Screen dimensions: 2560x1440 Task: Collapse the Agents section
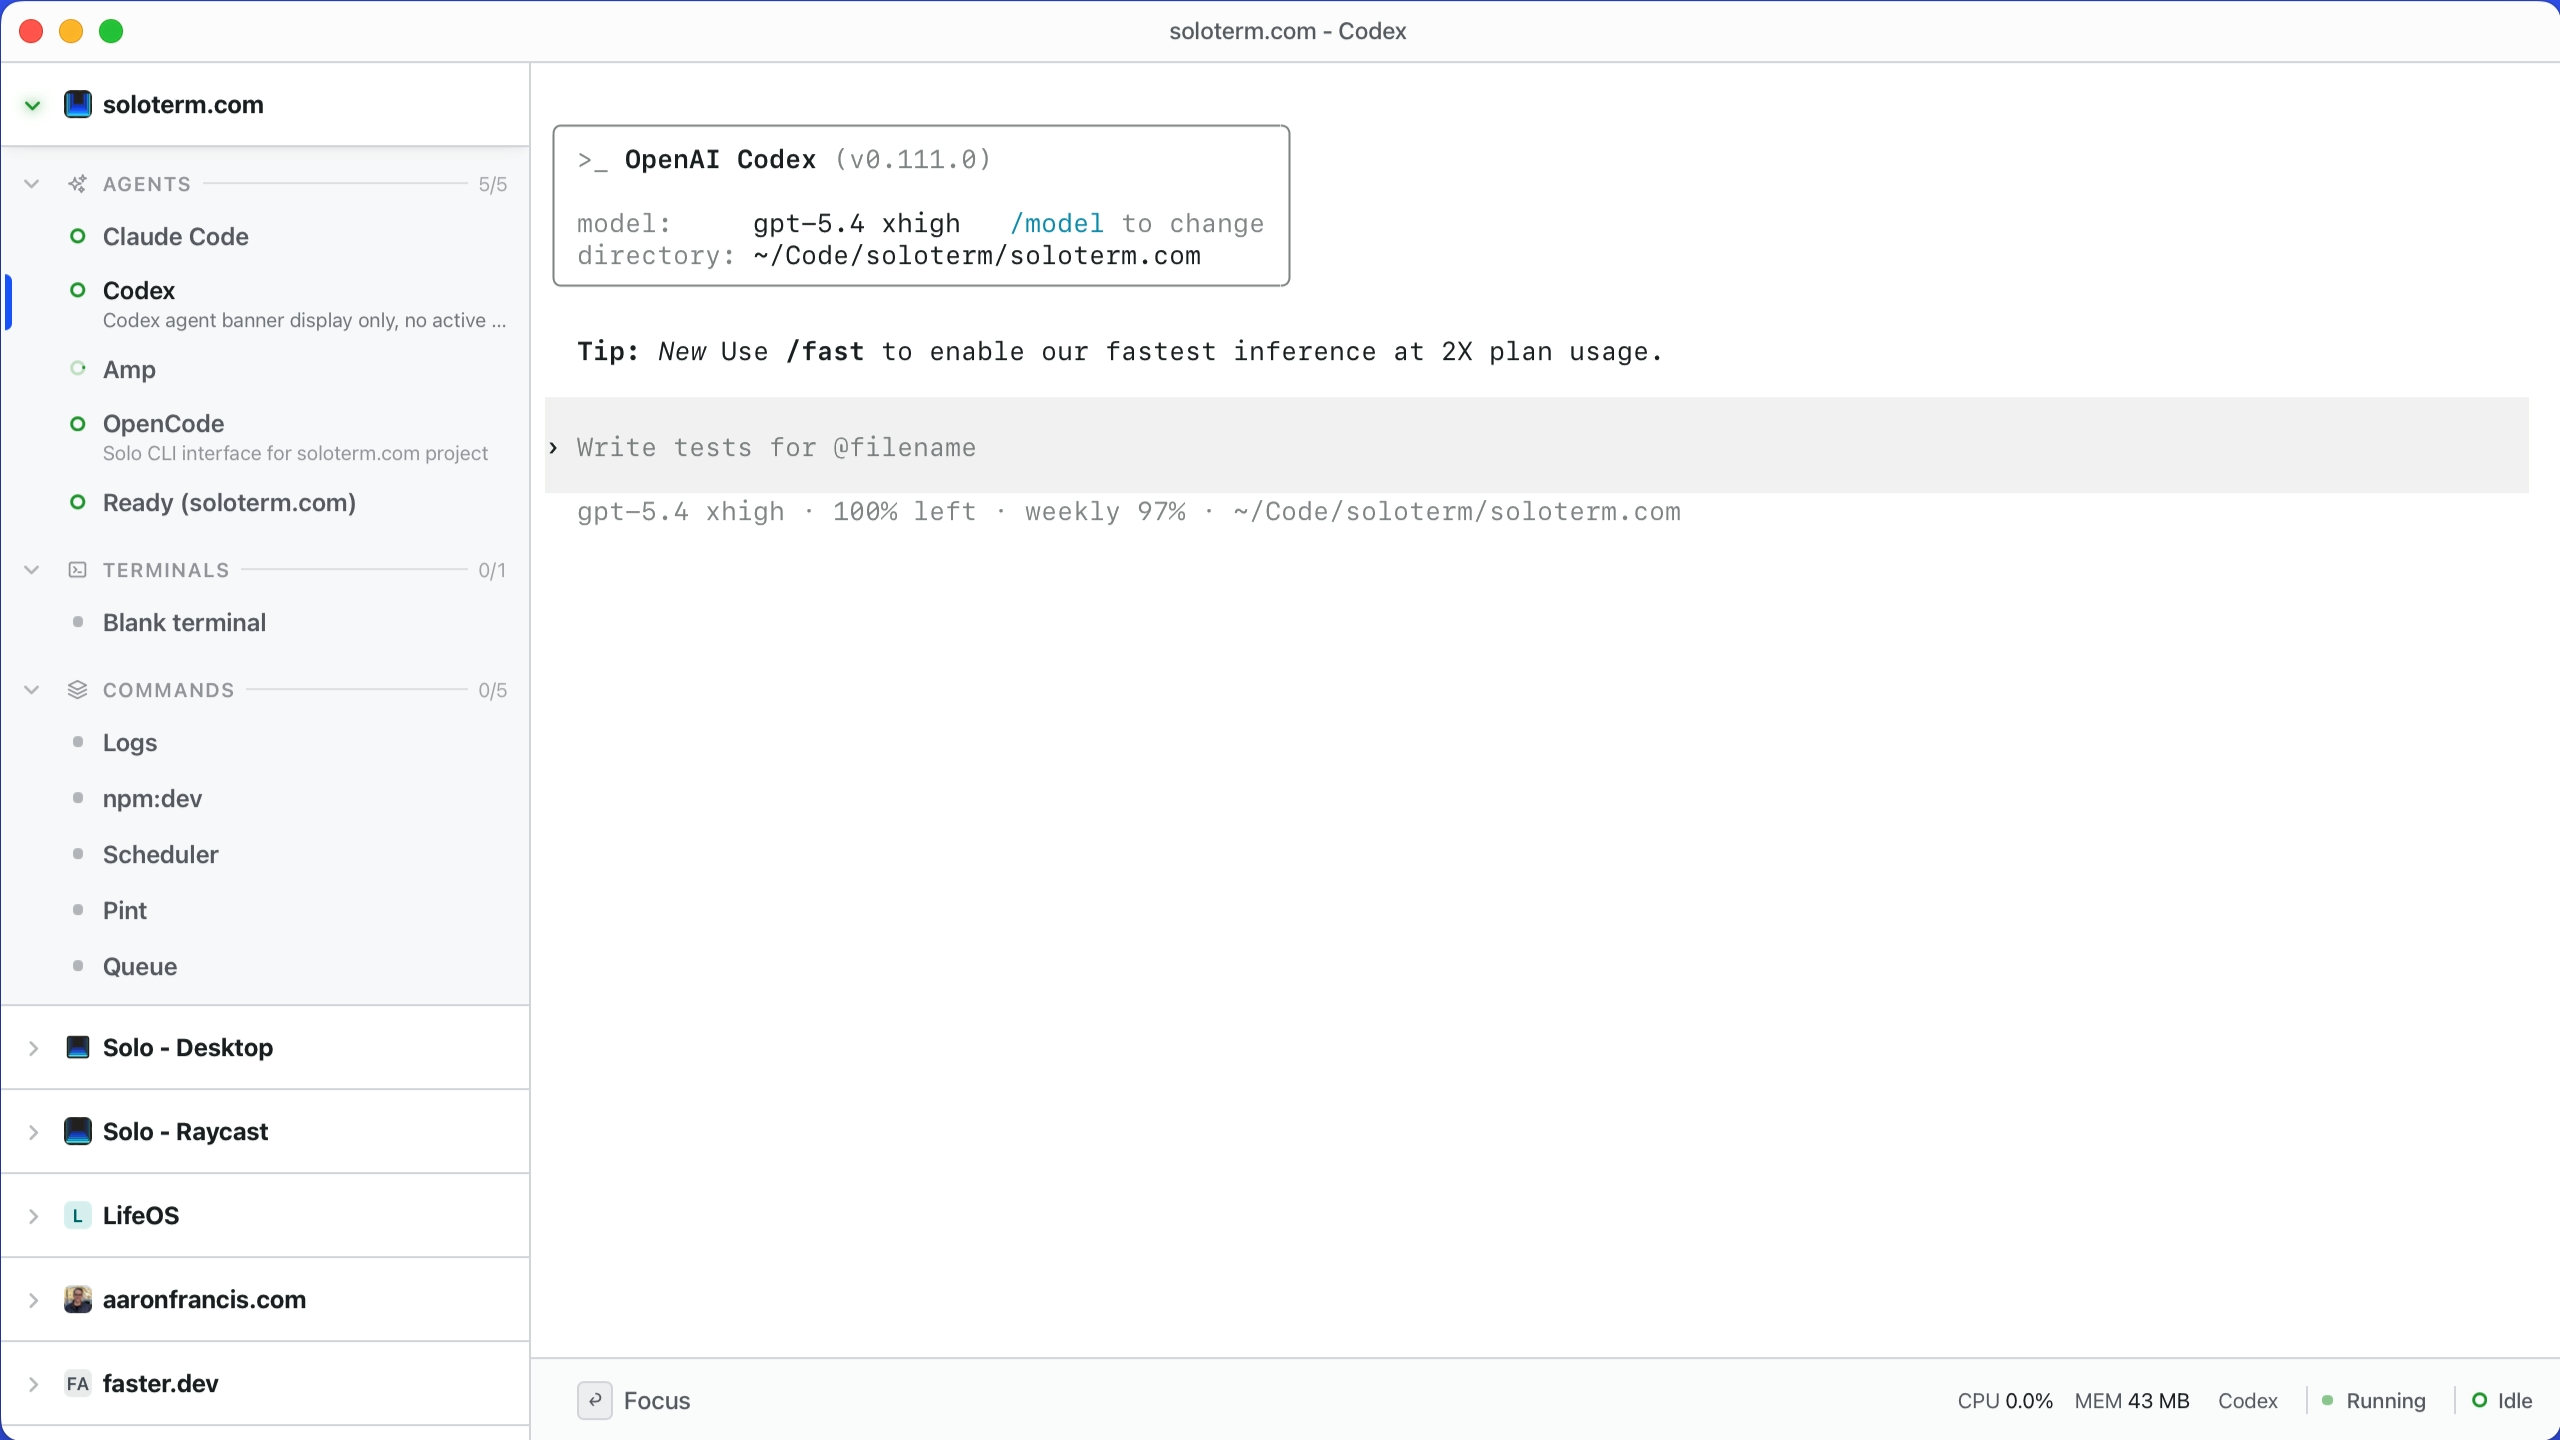tap(32, 184)
